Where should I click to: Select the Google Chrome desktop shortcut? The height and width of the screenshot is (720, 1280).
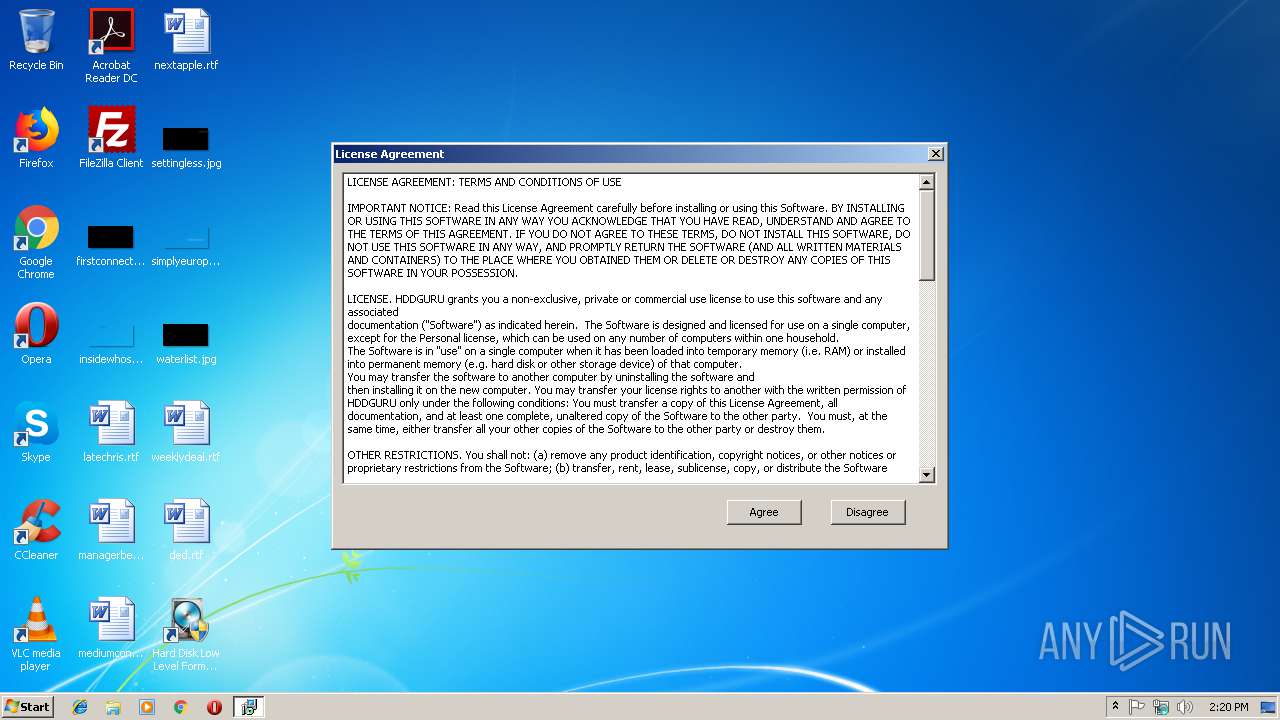(x=36, y=242)
